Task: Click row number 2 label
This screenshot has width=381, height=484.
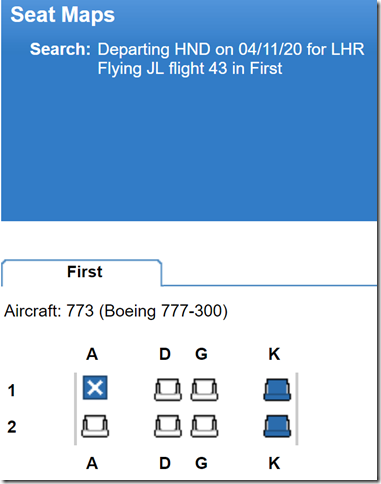Action: click(x=12, y=427)
